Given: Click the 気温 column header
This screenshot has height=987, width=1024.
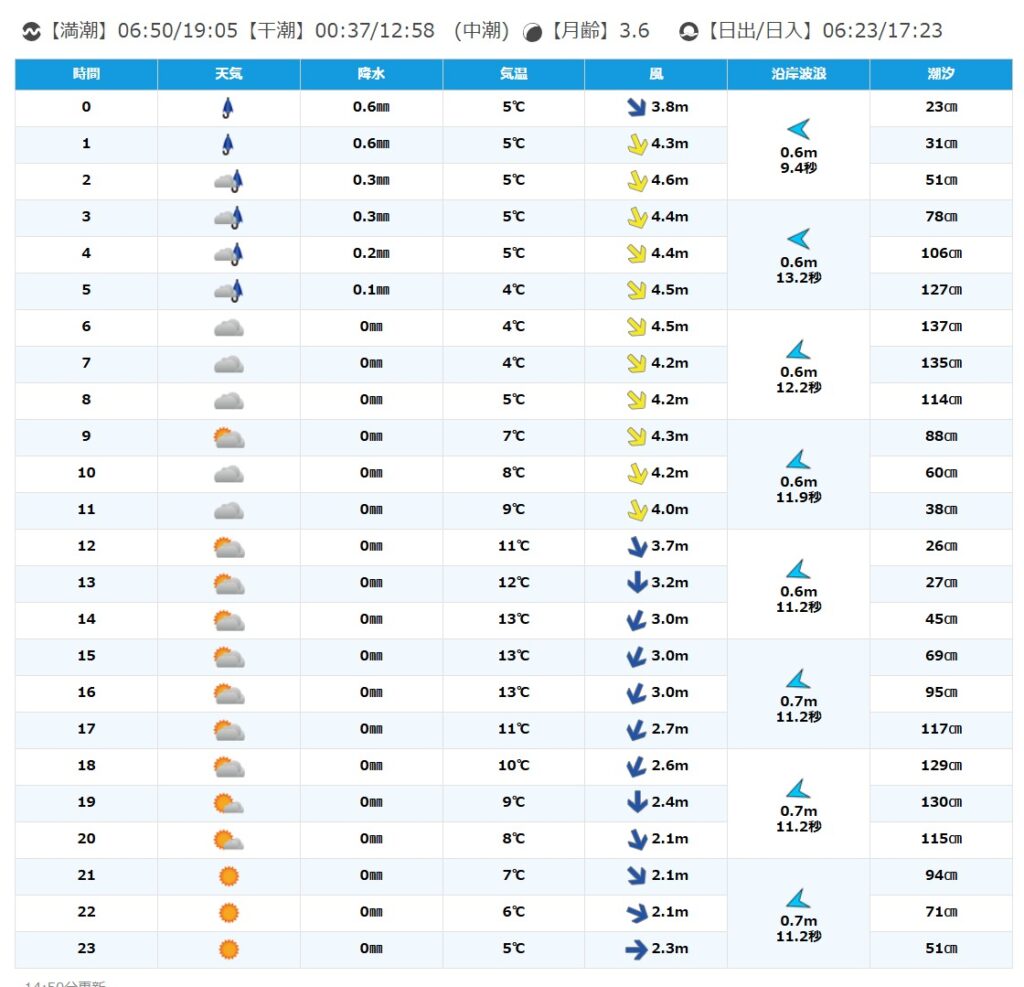Looking at the screenshot, I should 513,75.
